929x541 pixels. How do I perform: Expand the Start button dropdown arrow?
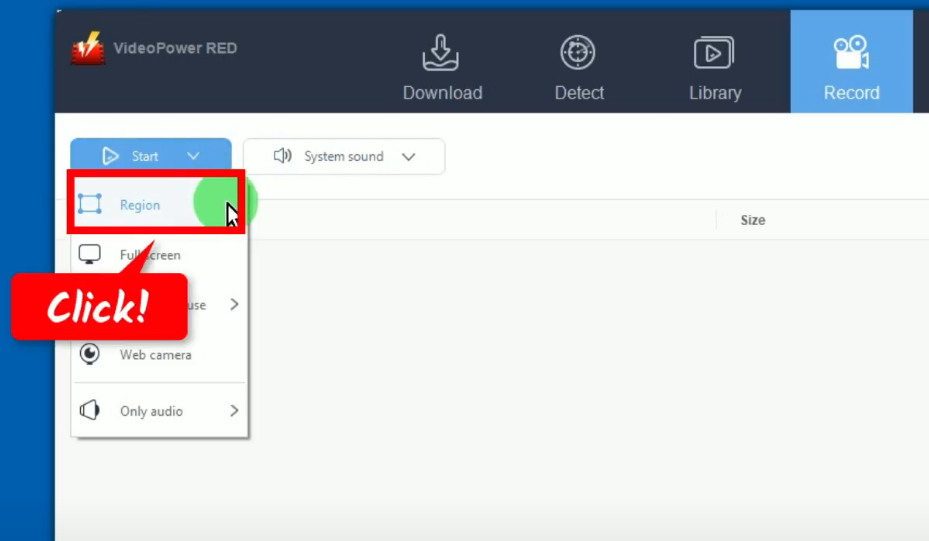[193, 156]
